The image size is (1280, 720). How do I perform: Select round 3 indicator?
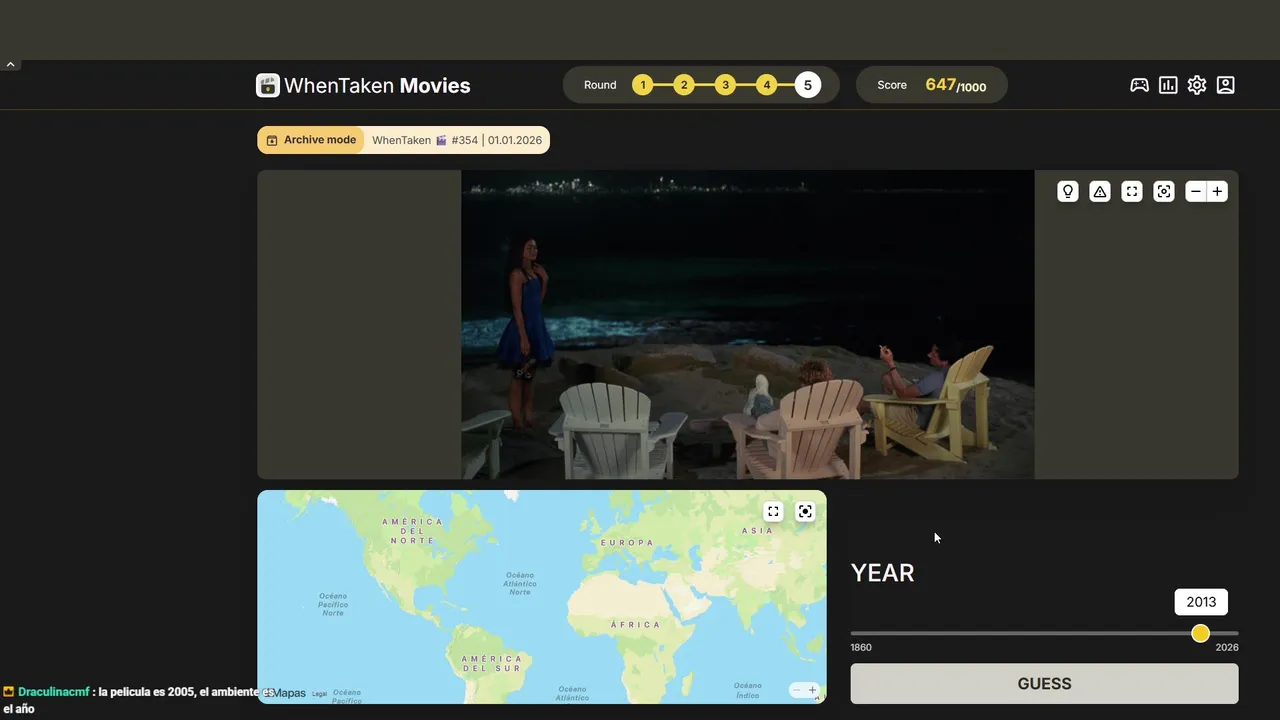point(725,85)
